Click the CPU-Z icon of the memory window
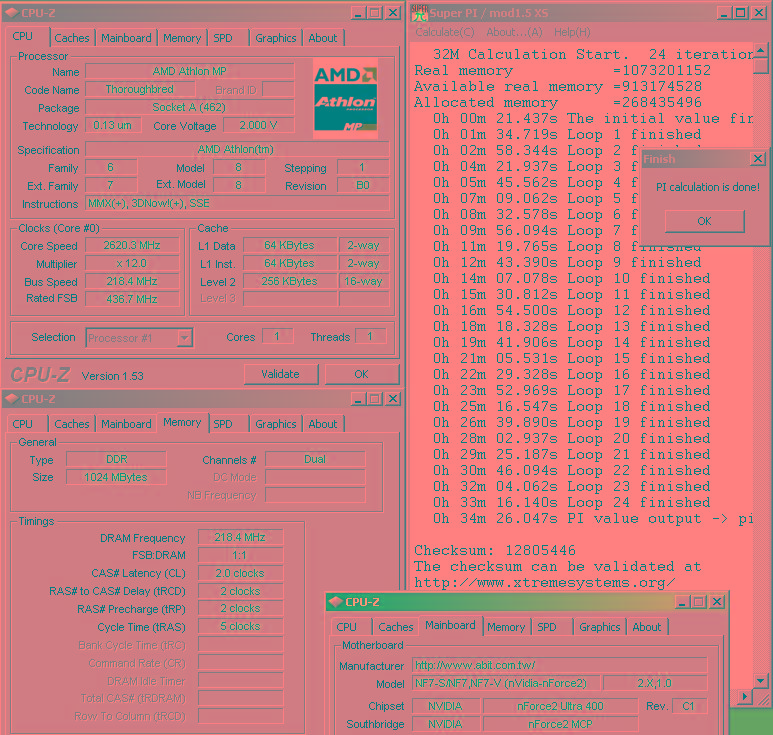 12,399
